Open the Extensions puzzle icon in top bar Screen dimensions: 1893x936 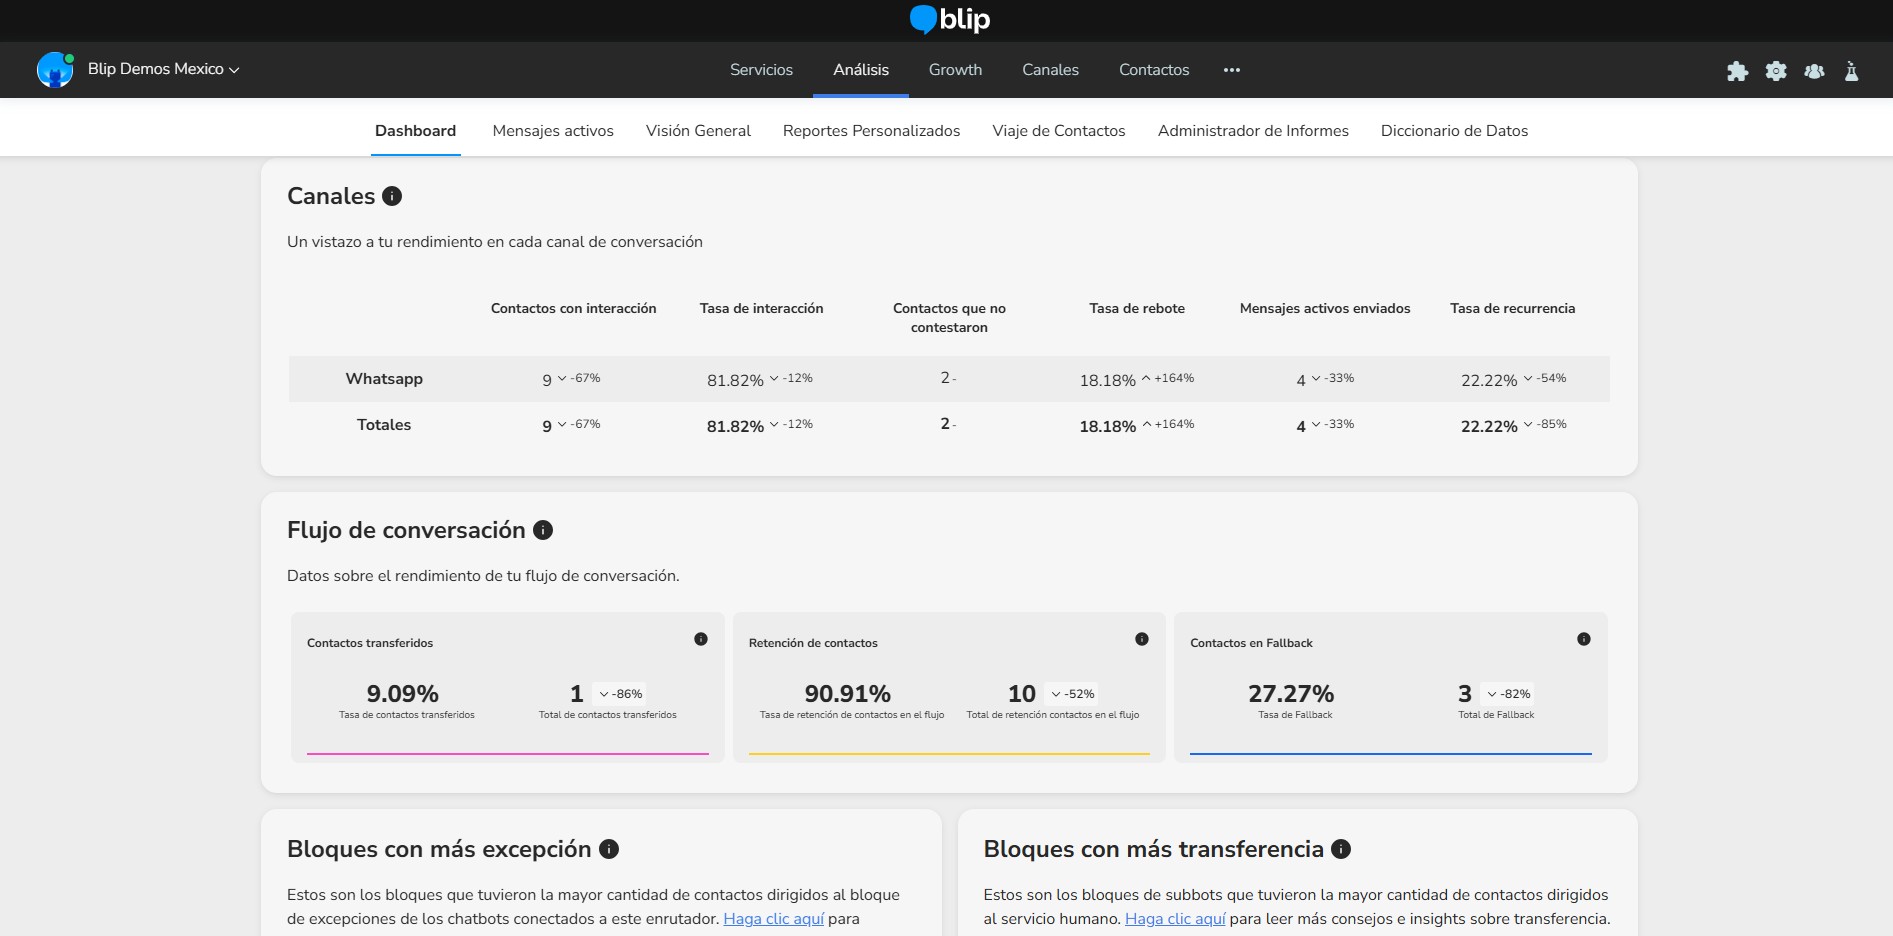1737,71
